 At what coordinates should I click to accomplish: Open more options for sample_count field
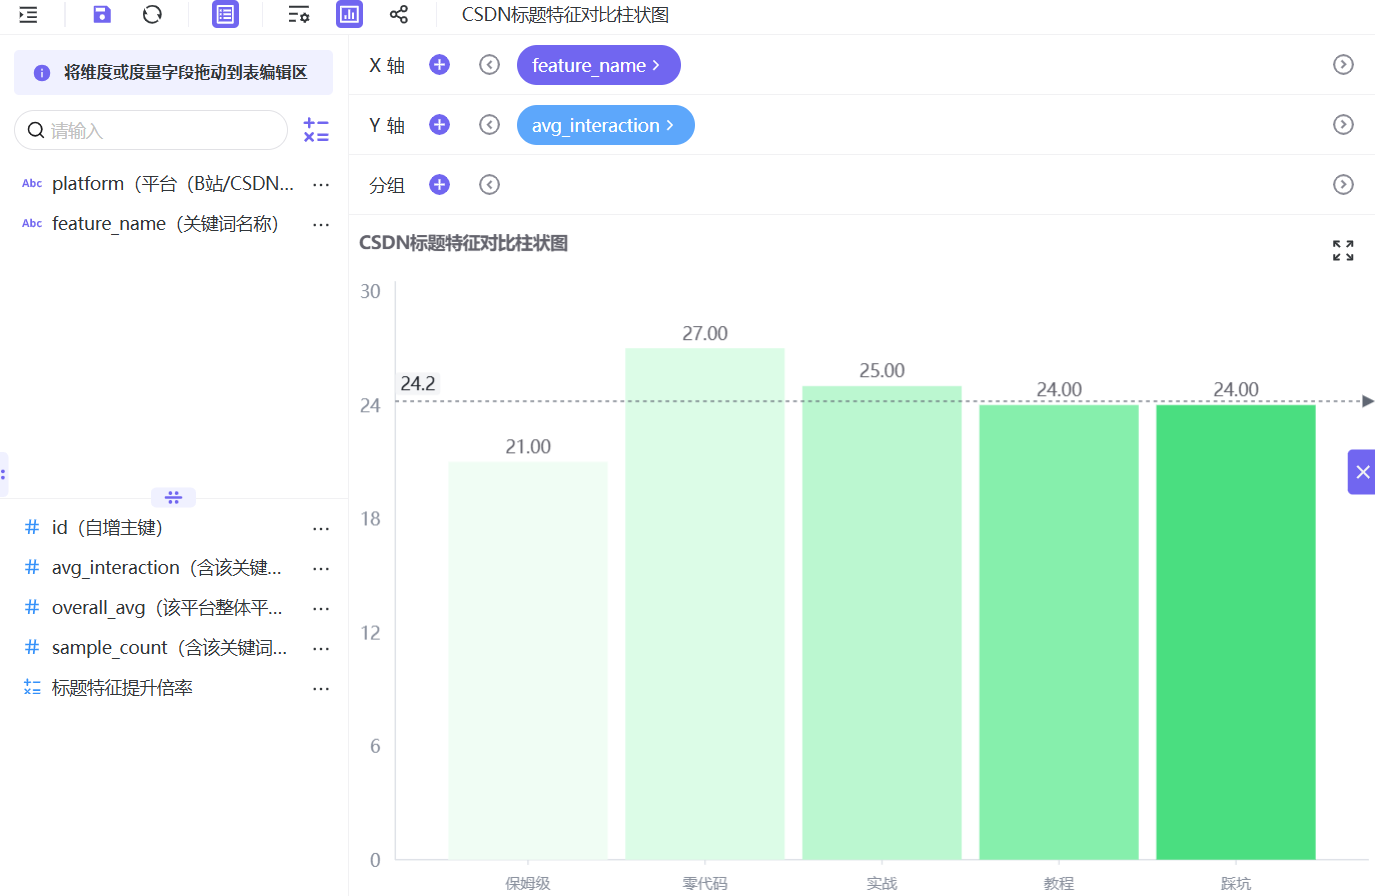coord(321,648)
